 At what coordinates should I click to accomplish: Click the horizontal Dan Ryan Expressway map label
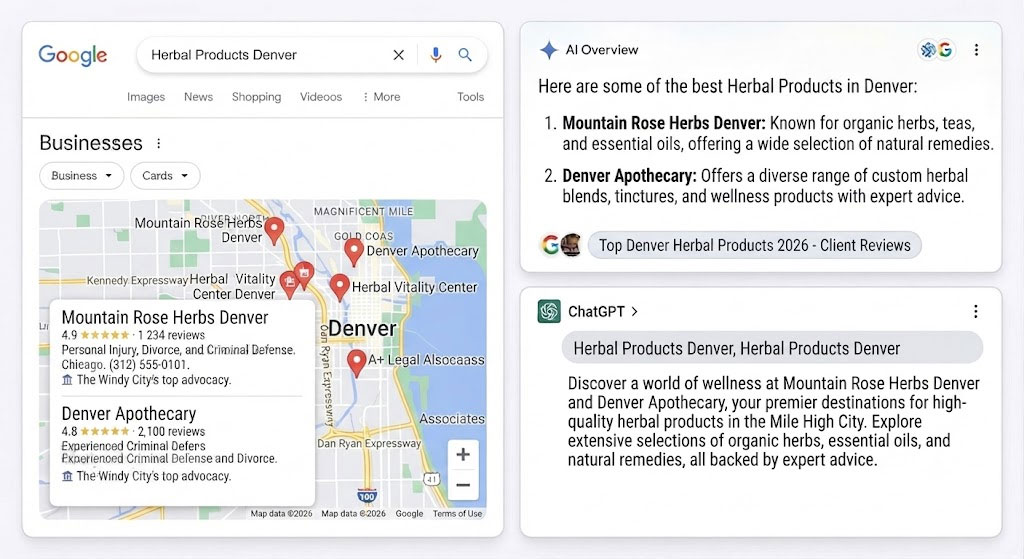(x=369, y=443)
